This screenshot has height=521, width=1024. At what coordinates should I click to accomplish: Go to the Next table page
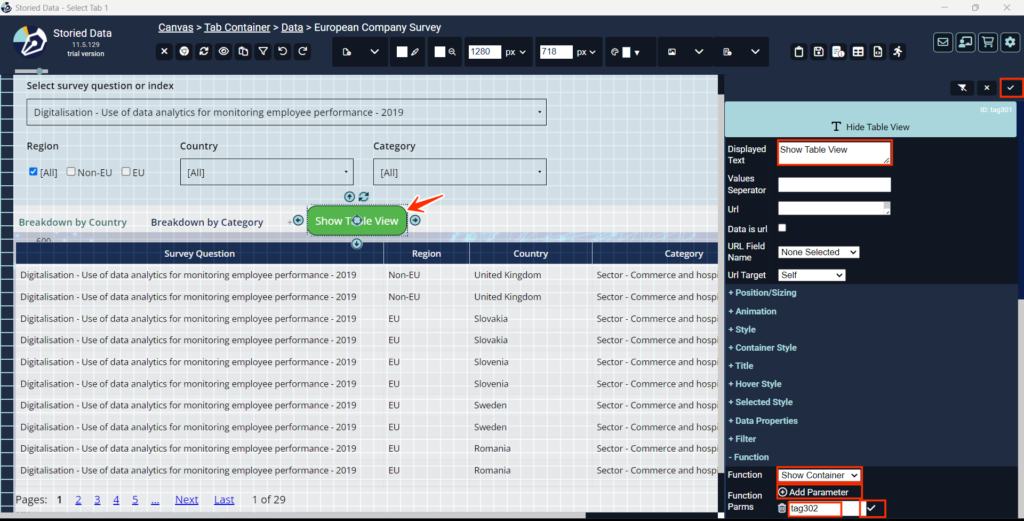186,499
